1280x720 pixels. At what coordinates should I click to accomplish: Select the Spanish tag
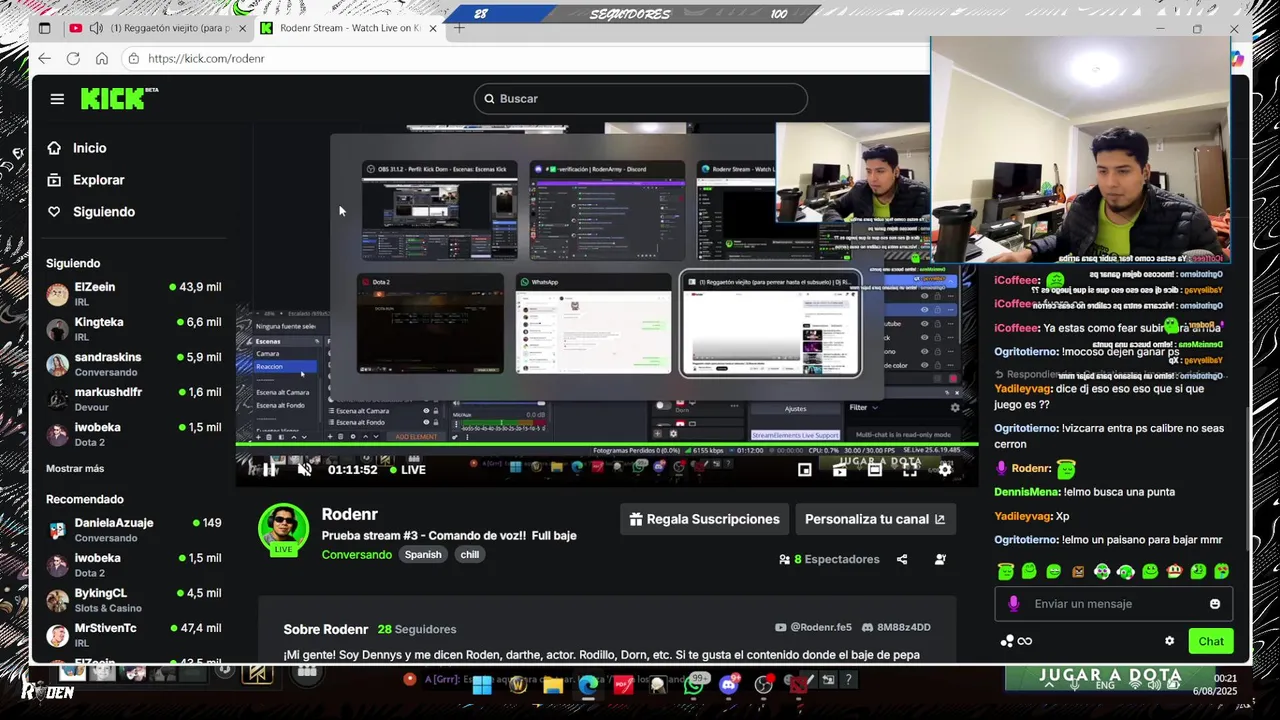click(423, 555)
